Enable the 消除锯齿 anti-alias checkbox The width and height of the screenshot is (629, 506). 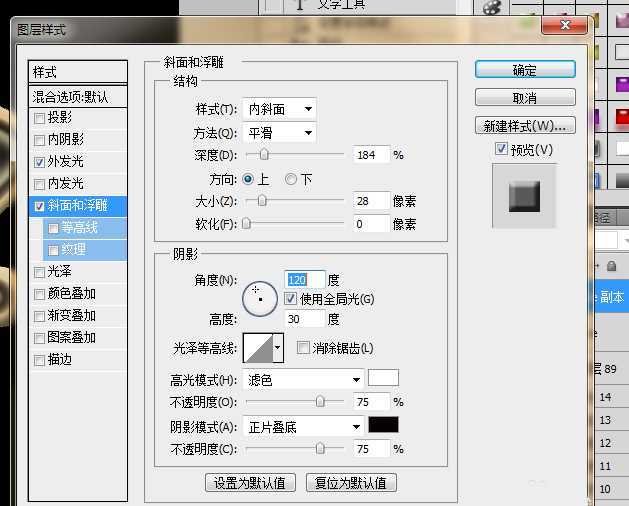(304, 348)
